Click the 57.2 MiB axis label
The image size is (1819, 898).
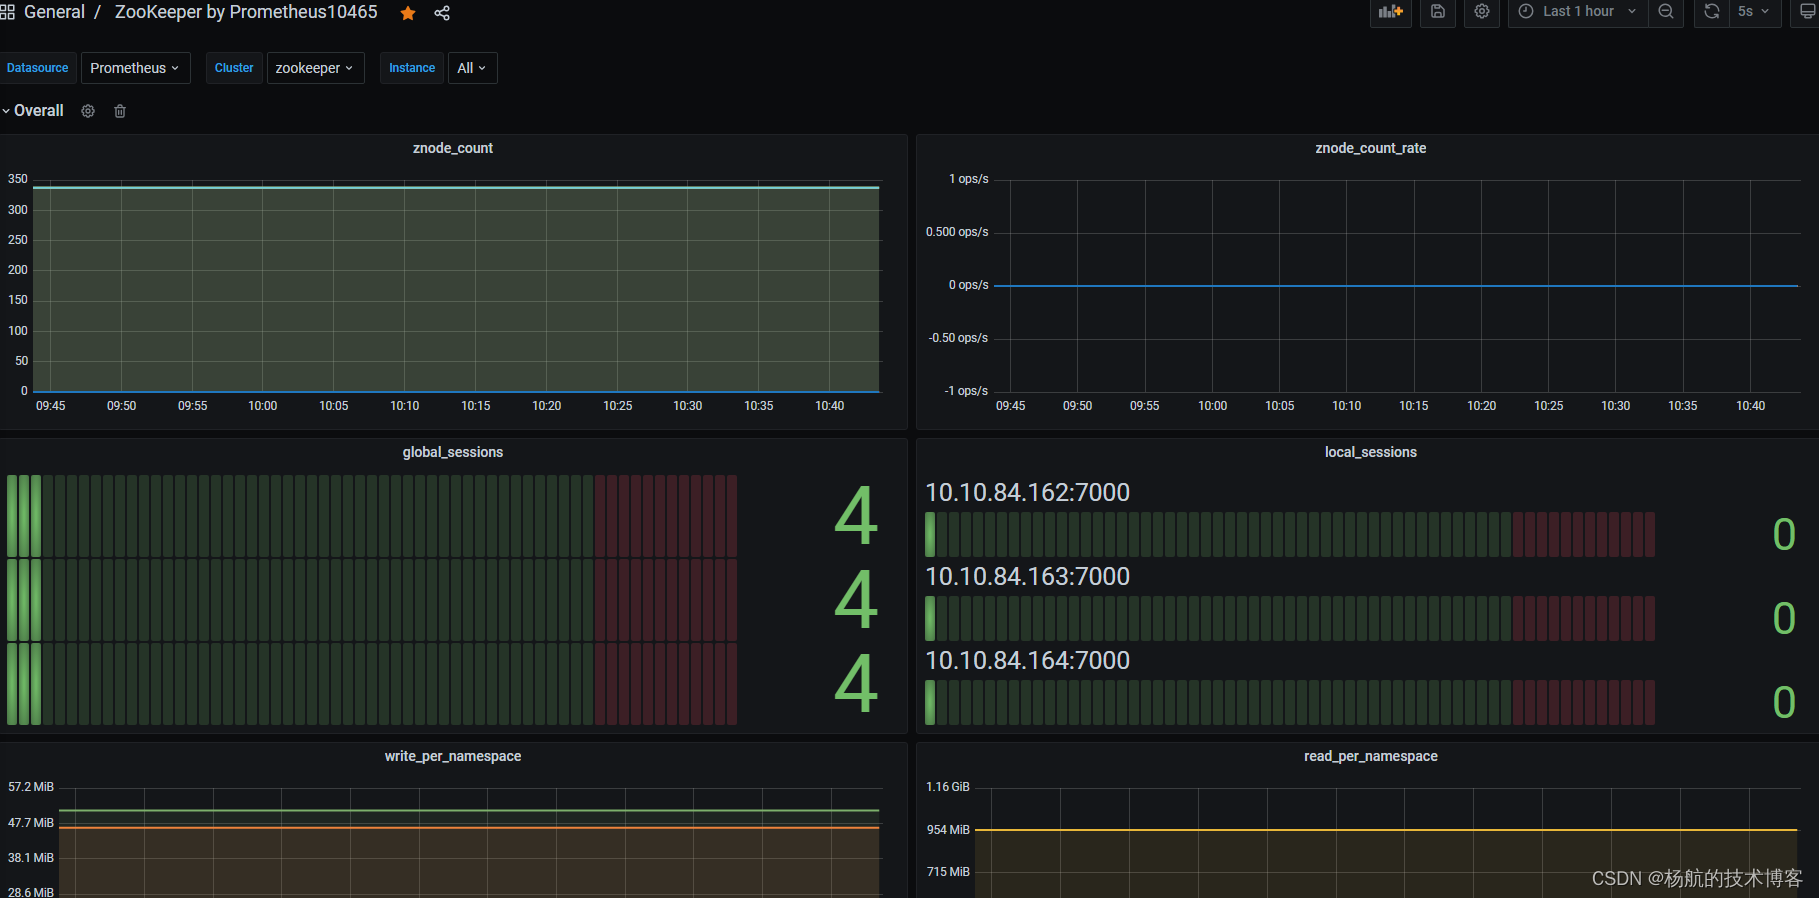31,787
